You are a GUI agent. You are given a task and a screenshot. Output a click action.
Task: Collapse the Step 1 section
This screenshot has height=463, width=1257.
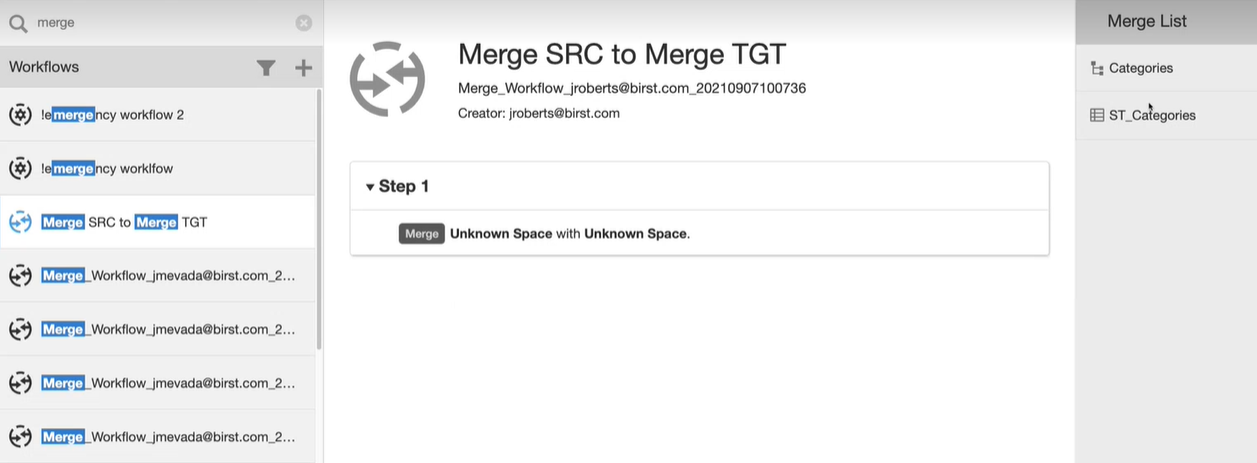(370, 187)
